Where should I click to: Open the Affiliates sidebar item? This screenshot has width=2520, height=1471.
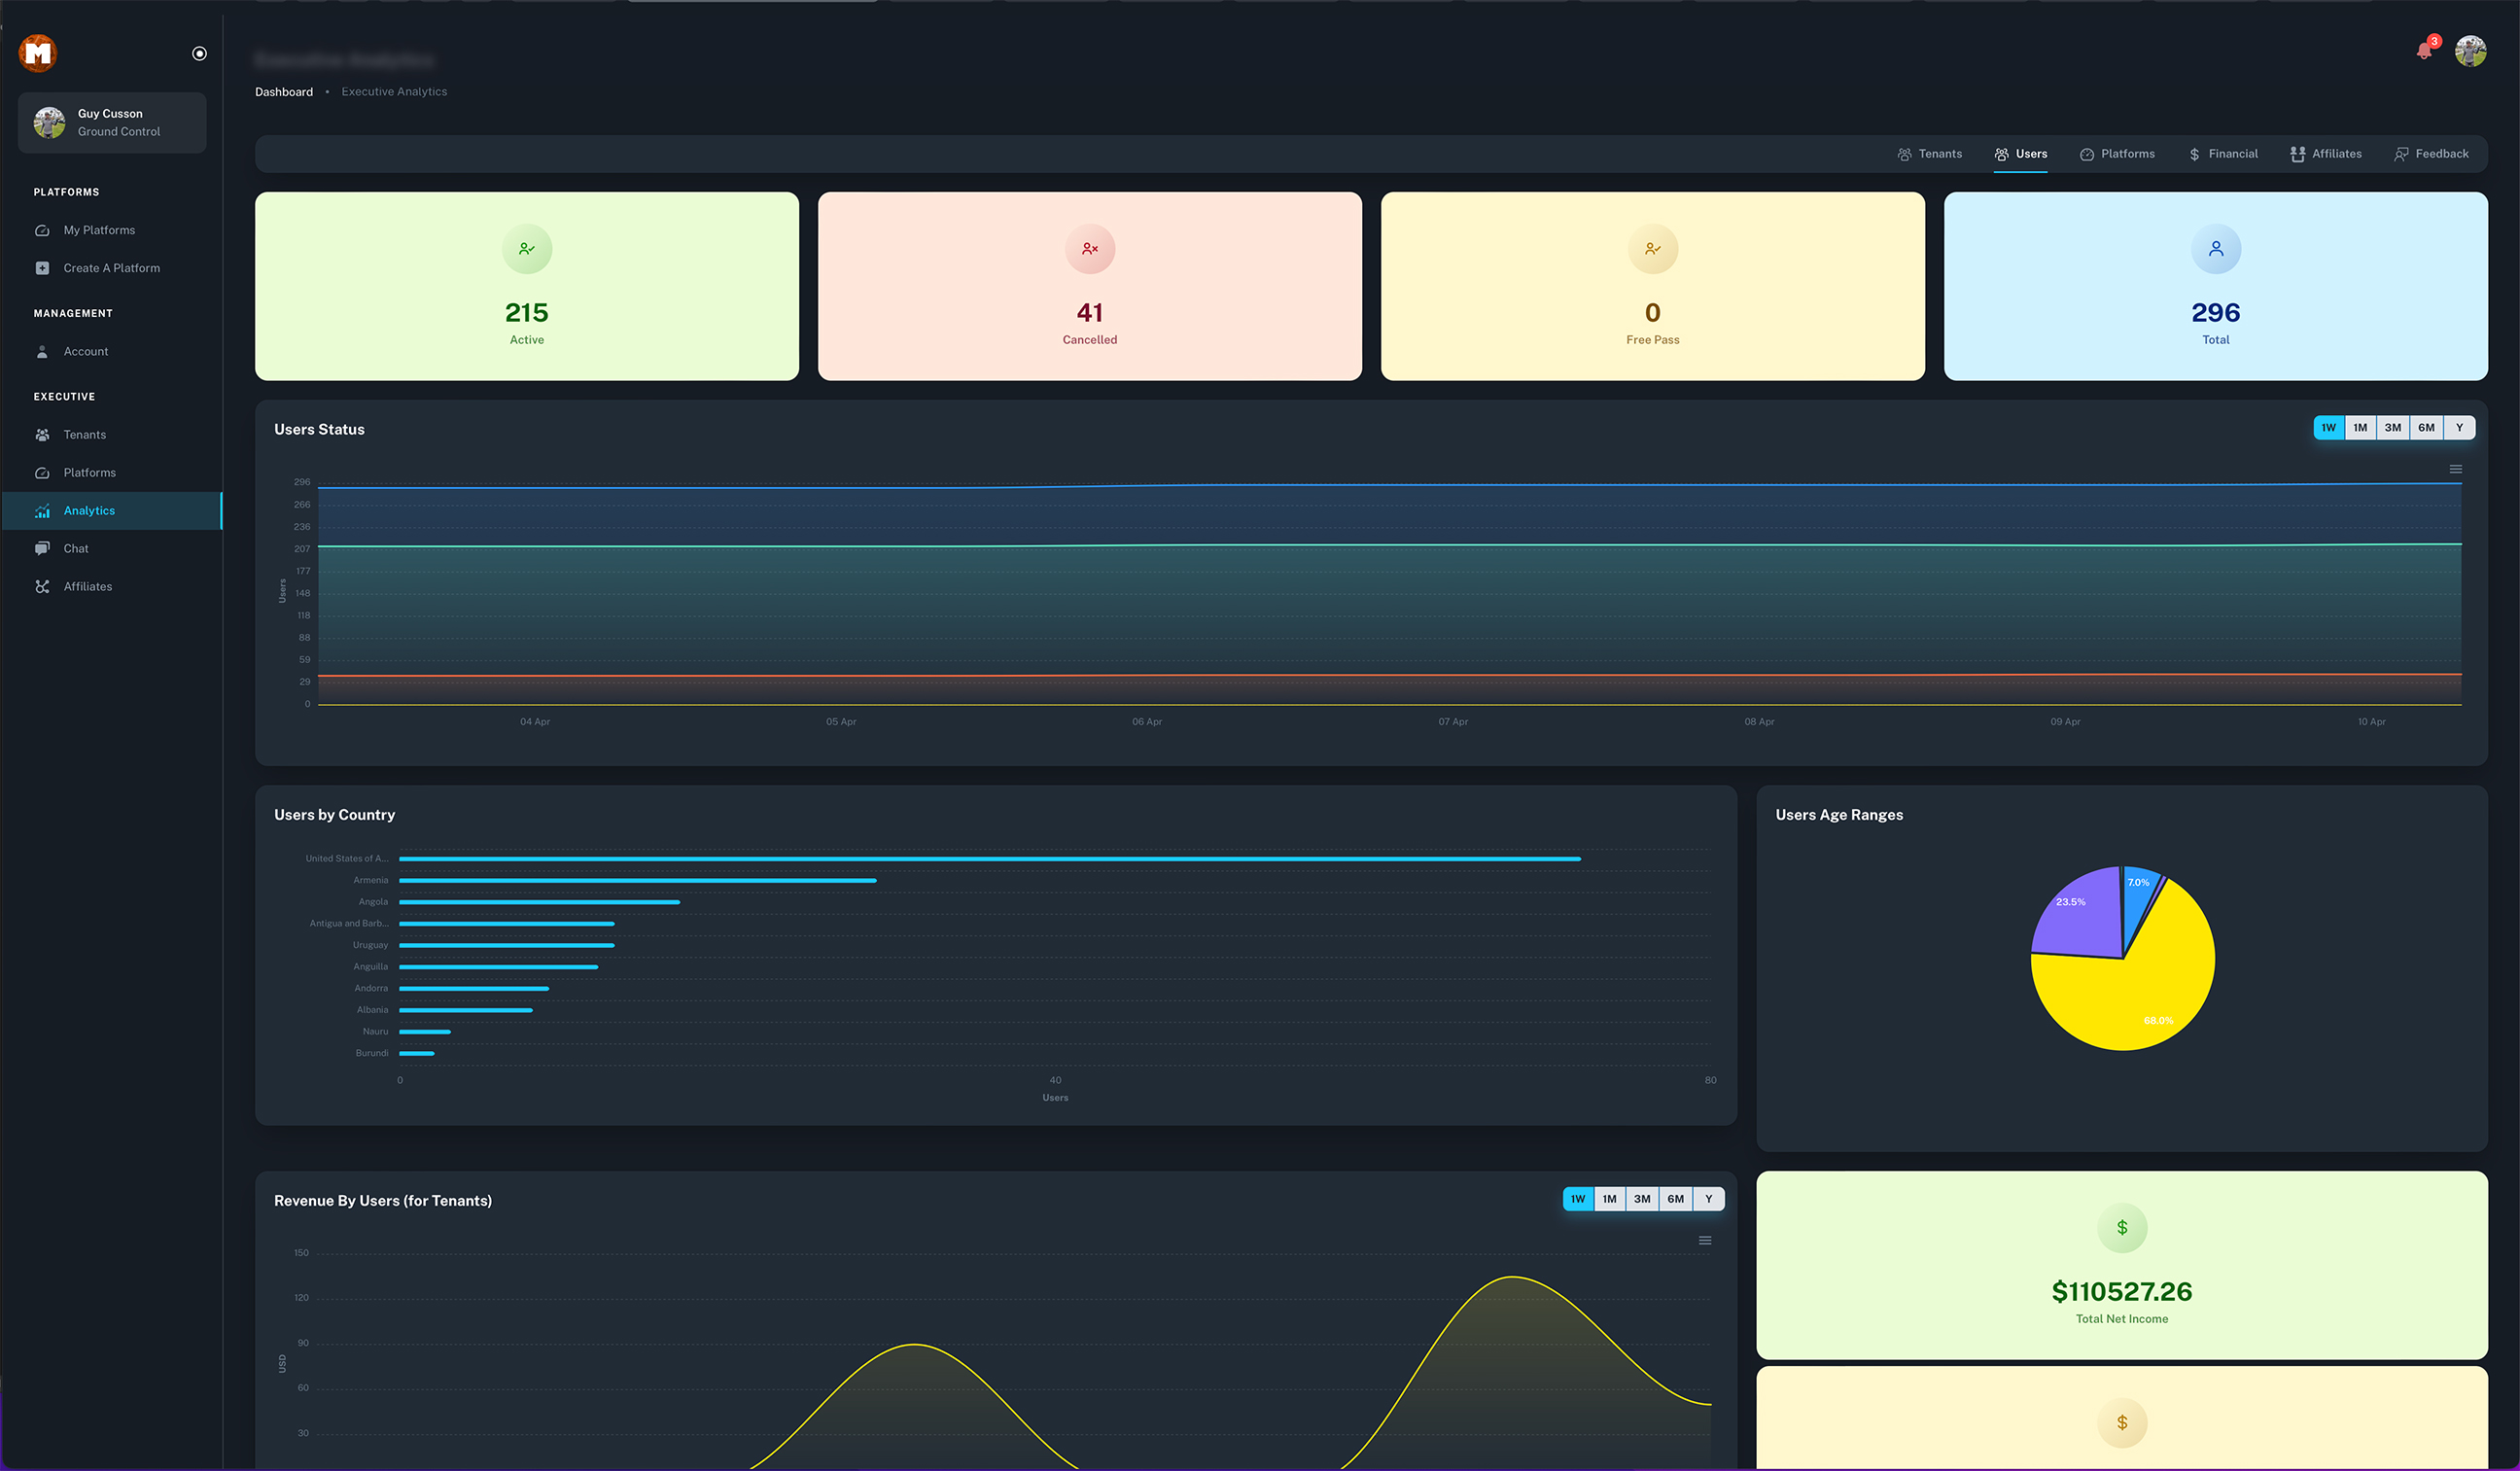click(88, 586)
